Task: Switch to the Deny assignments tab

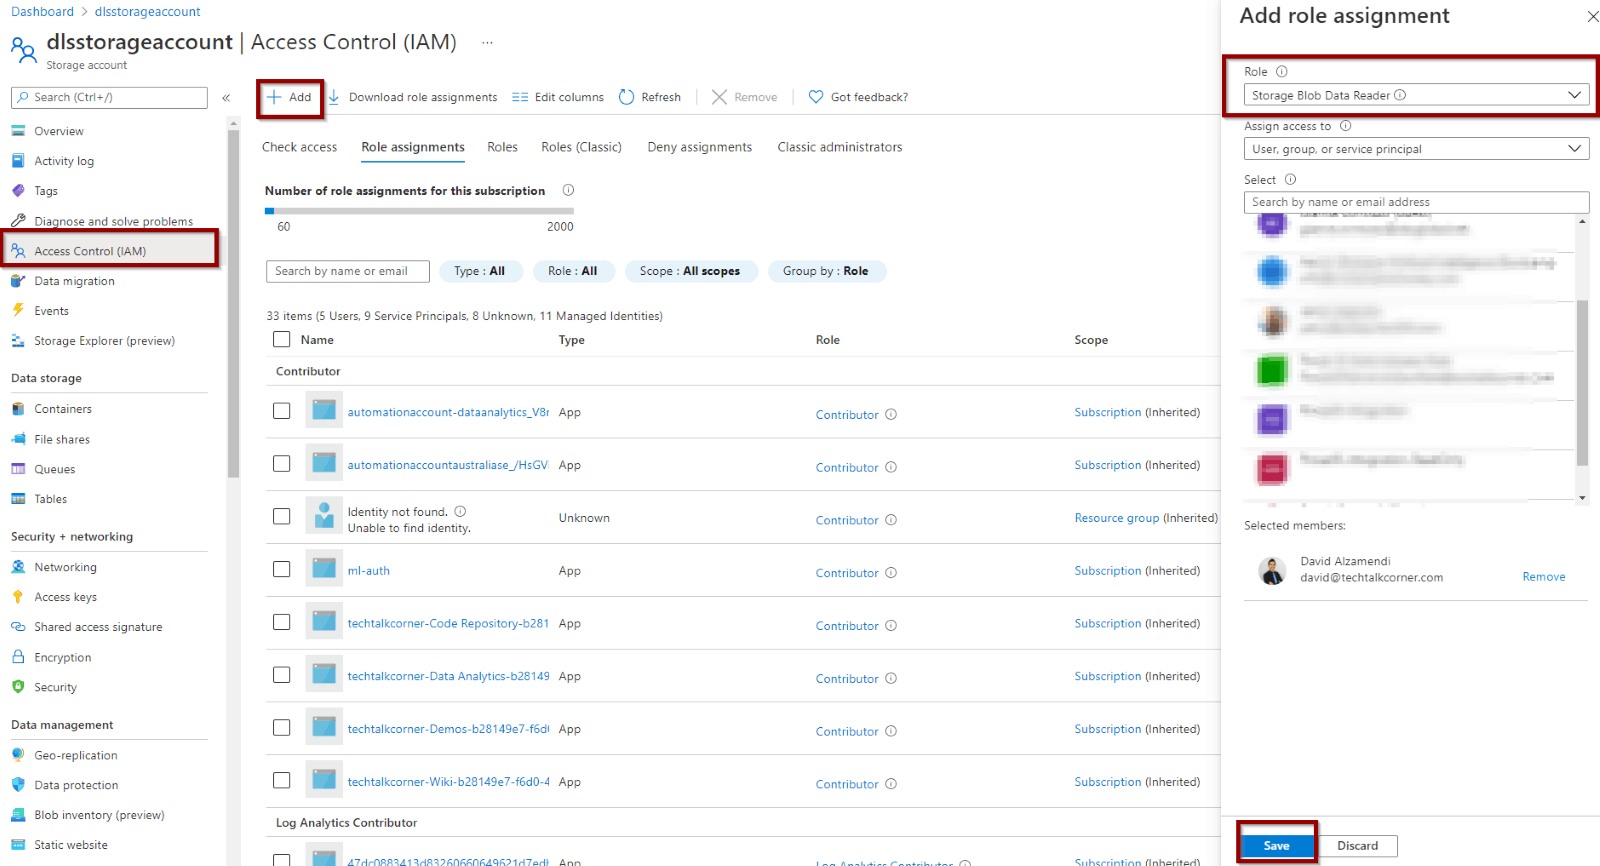Action: (699, 147)
